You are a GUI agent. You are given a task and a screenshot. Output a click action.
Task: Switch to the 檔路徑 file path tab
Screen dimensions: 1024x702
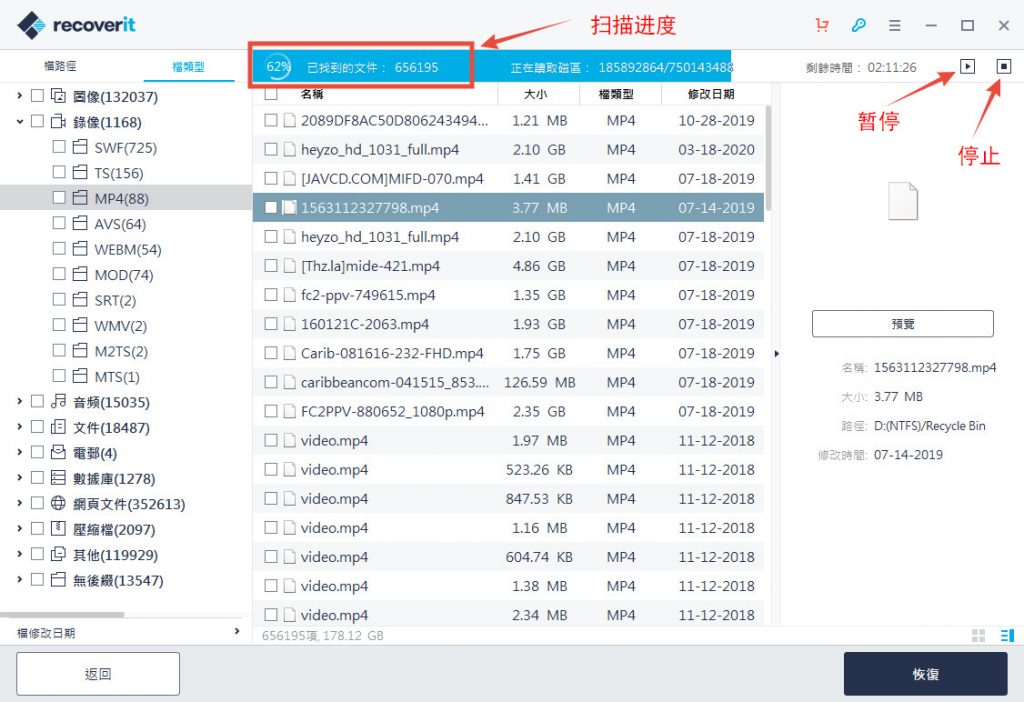(60, 66)
